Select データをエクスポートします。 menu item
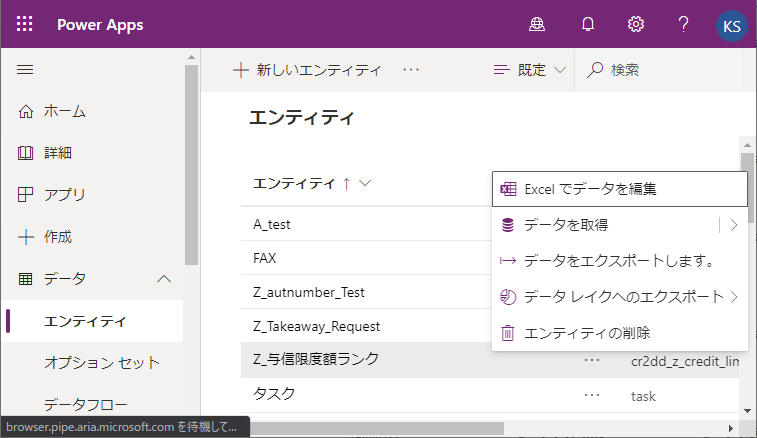This screenshot has width=757, height=438. pyautogui.click(x=620, y=261)
